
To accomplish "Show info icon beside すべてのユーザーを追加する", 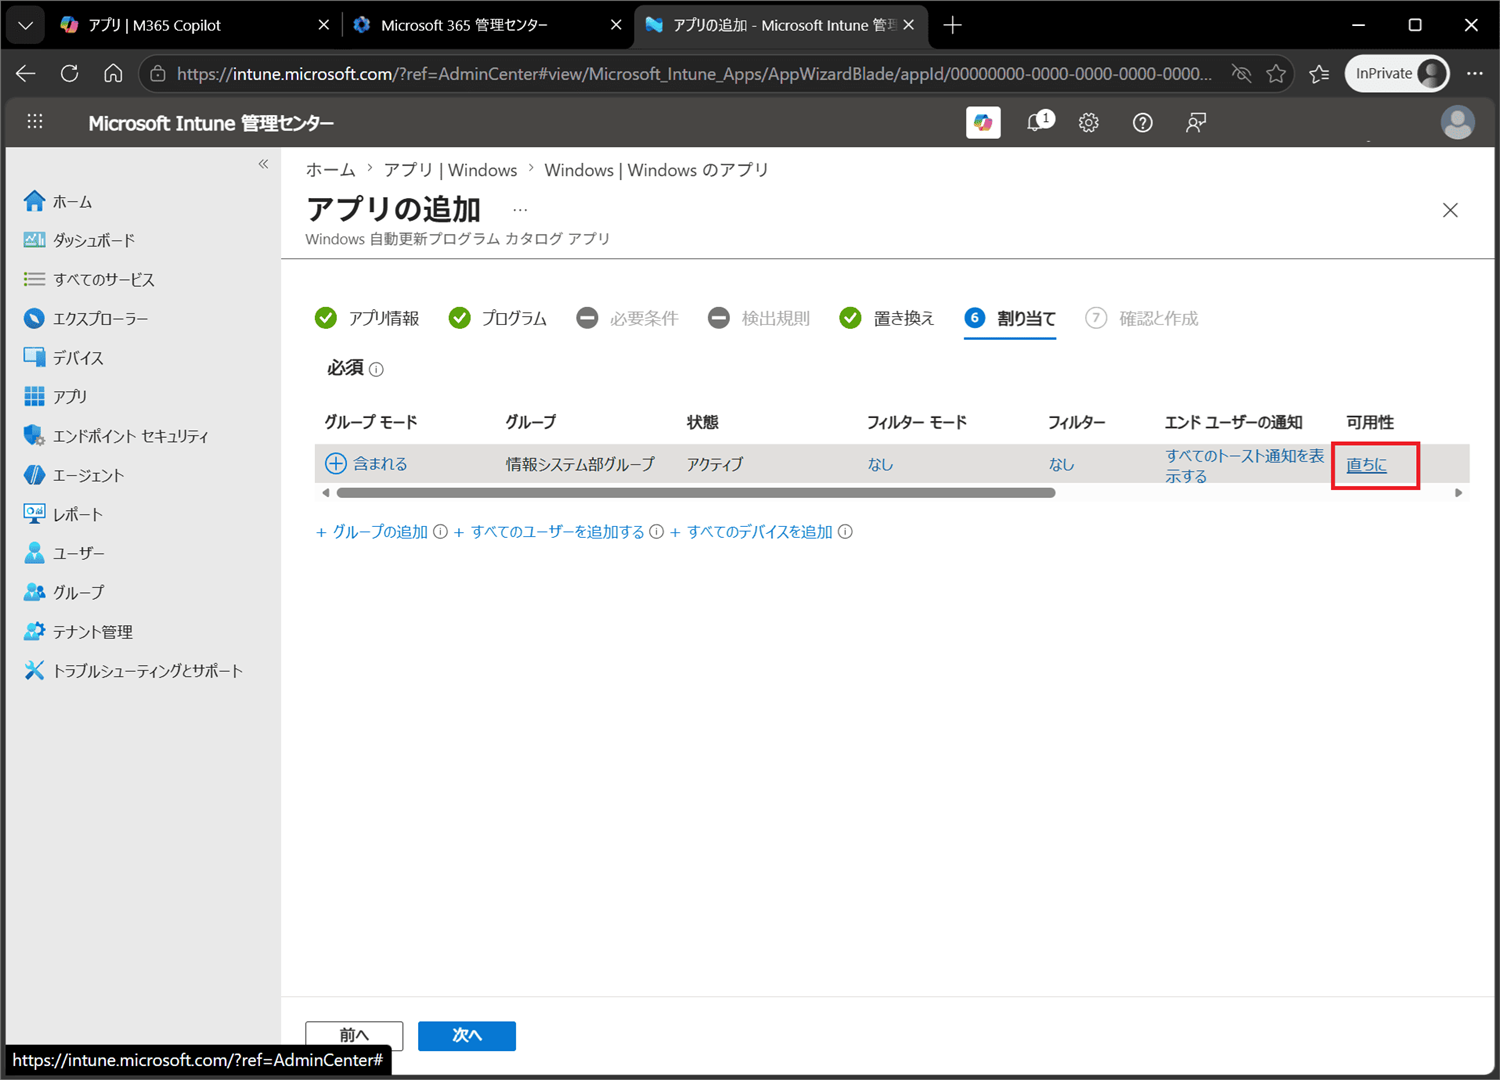I will (x=656, y=532).
